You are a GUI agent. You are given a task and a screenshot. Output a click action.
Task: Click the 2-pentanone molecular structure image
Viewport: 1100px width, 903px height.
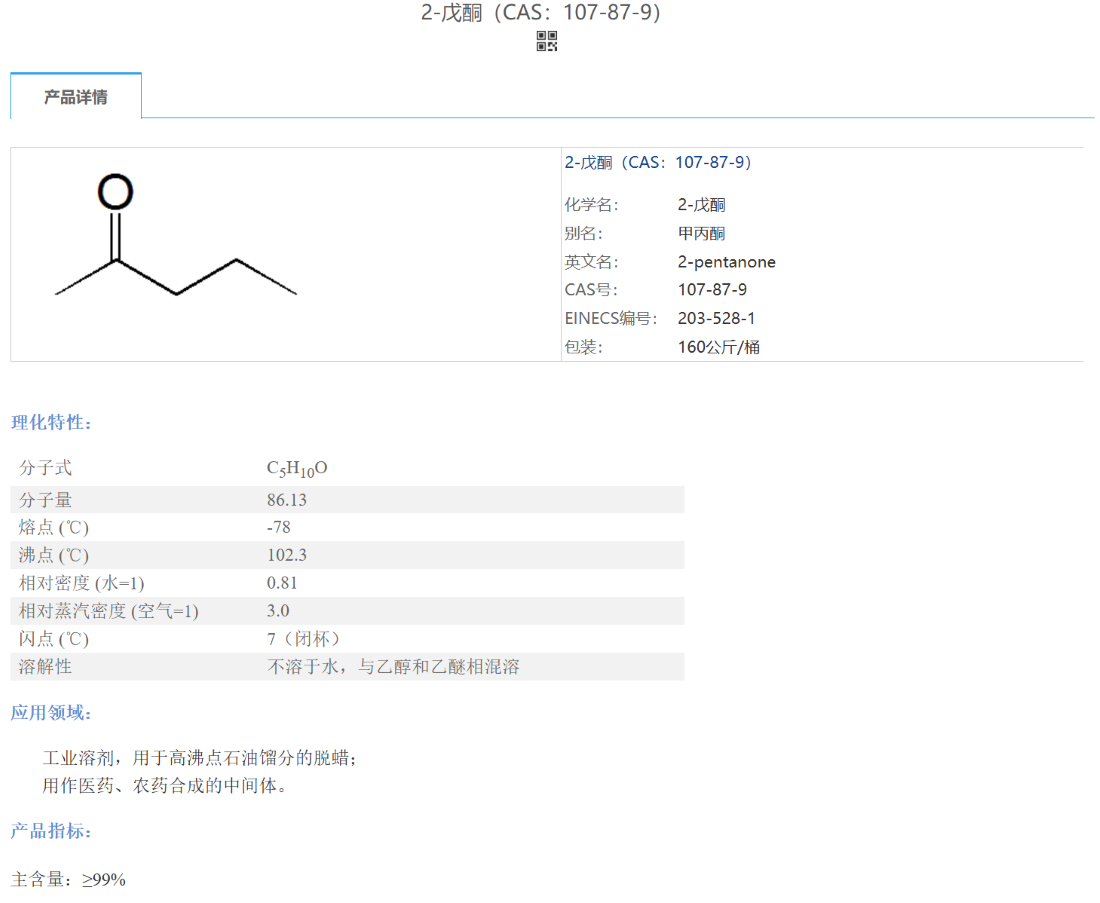[x=177, y=255]
